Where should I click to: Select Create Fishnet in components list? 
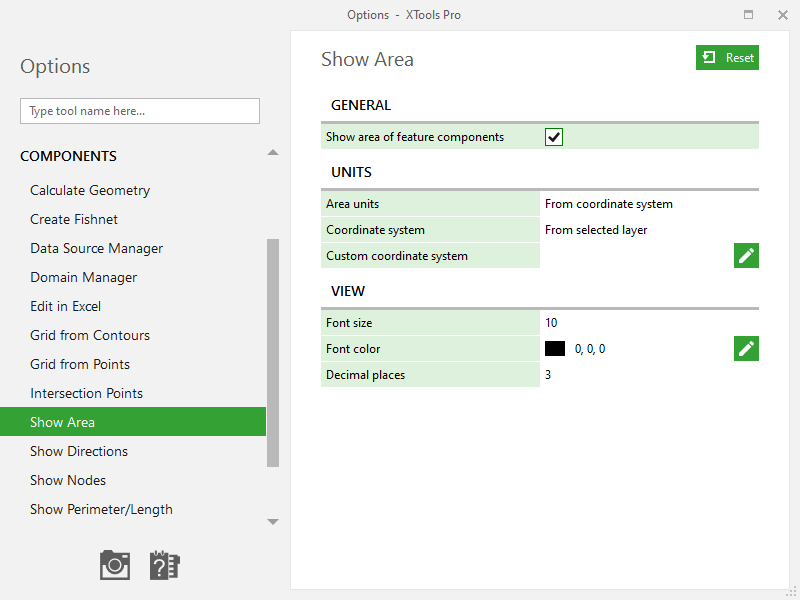[x=74, y=219]
